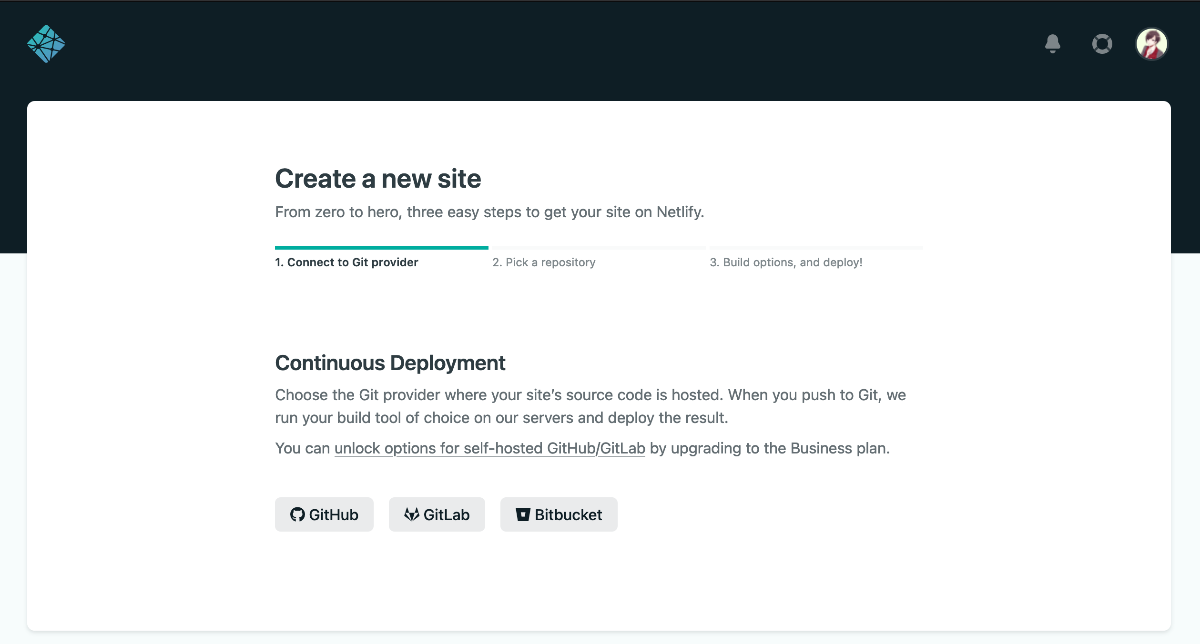This screenshot has width=1200, height=644.
Task: Connect using the Bitbucket provider button
Action: click(x=558, y=514)
